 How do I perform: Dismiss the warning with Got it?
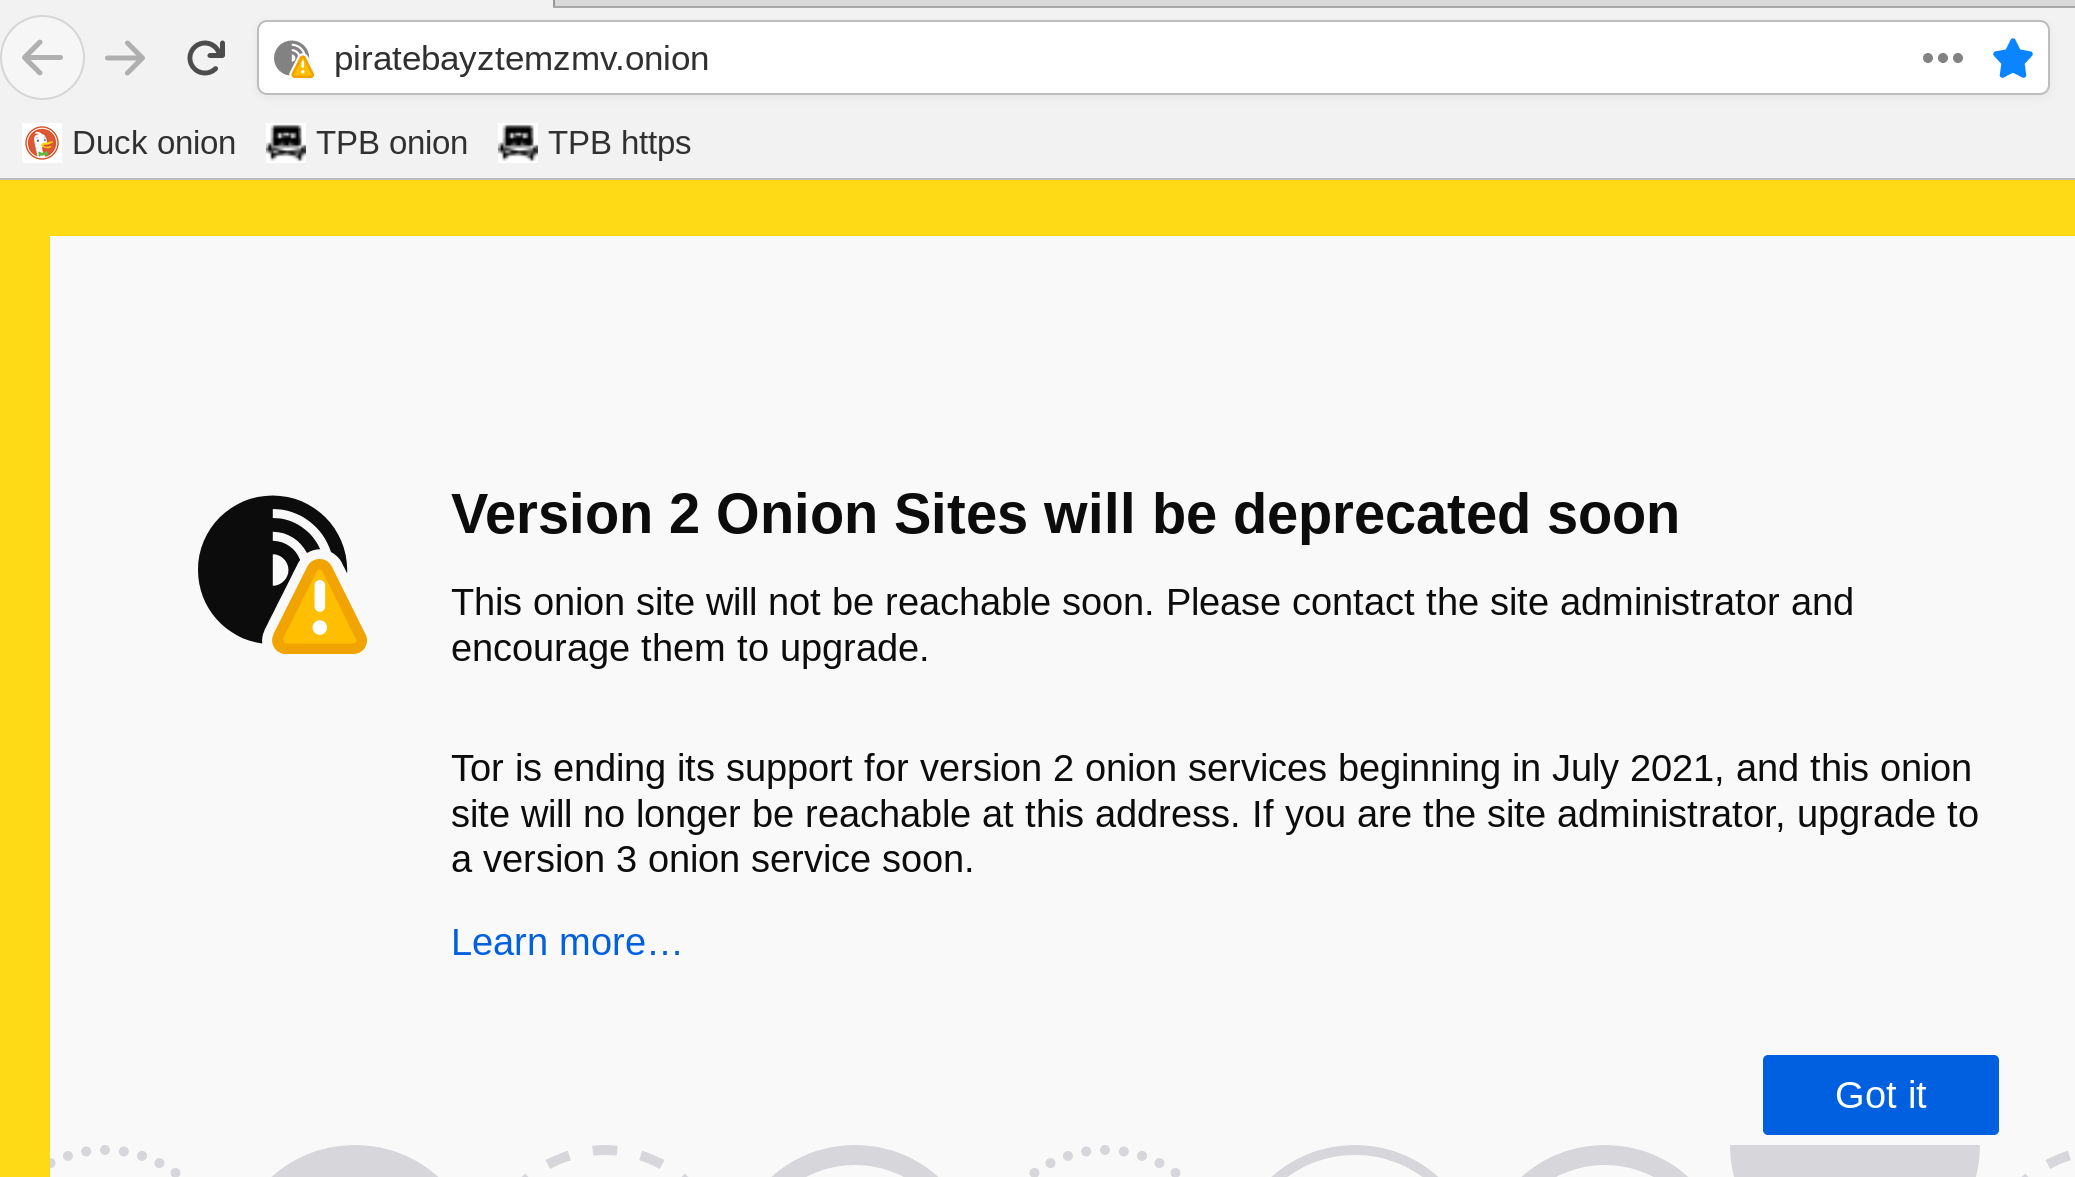coord(1880,1095)
